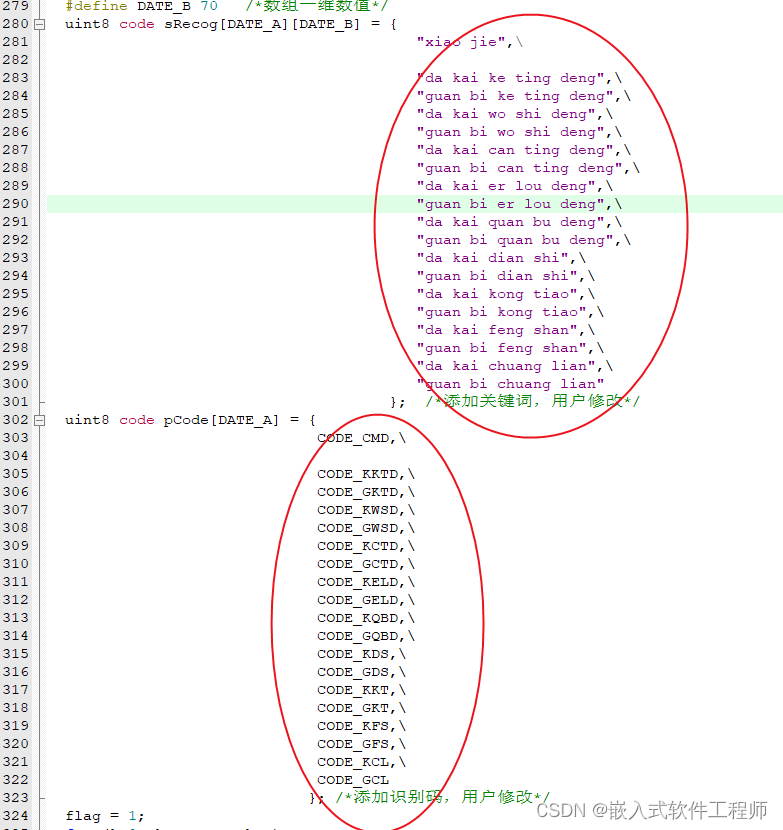The width and height of the screenshot is (783, 830).
Task: Click the CODE_GCTD entry
Action: (x=357, y=564)
